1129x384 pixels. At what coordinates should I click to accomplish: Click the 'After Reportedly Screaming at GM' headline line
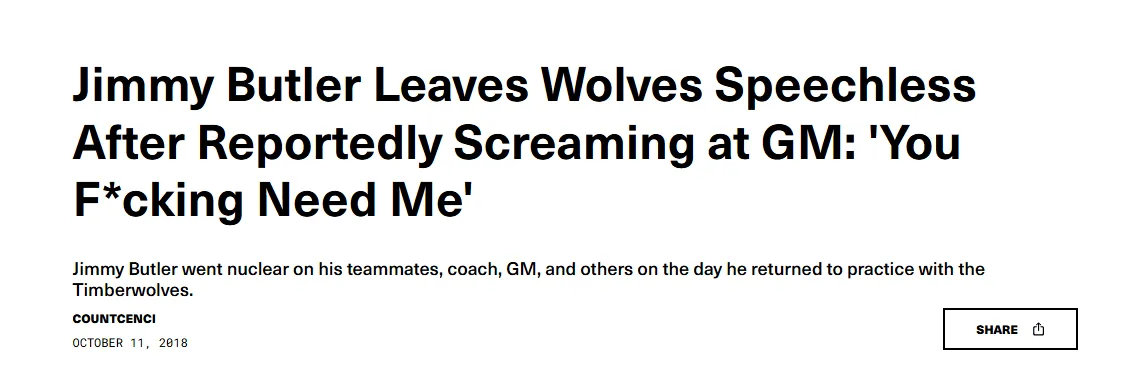click(516, 142)
